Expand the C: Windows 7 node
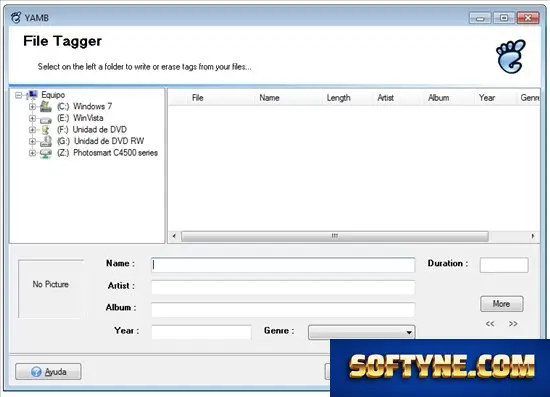The width and height of the screenshot is (550, 397). coord(32,107)
